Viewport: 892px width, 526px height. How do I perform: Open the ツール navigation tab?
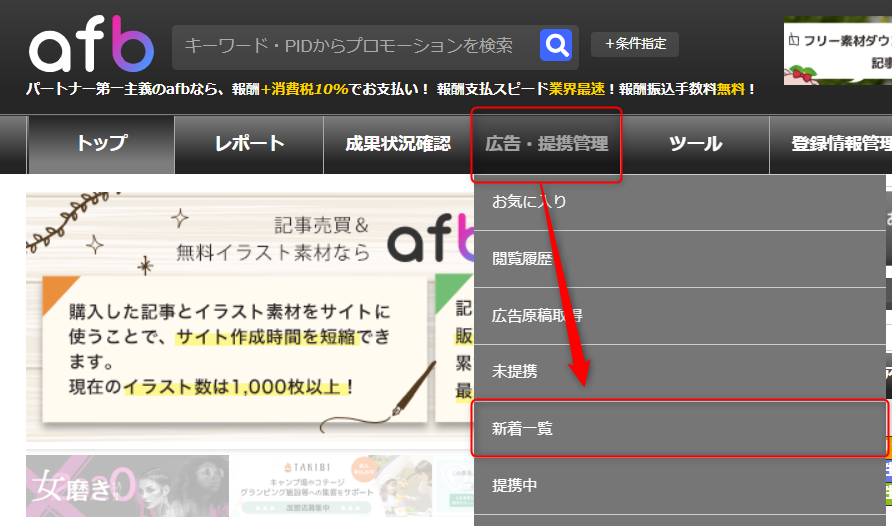click(x=695, y=144)
